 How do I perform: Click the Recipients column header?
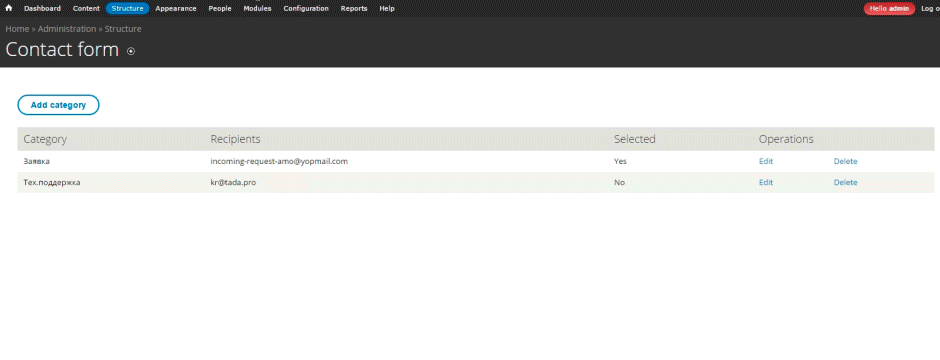(235, 139)
